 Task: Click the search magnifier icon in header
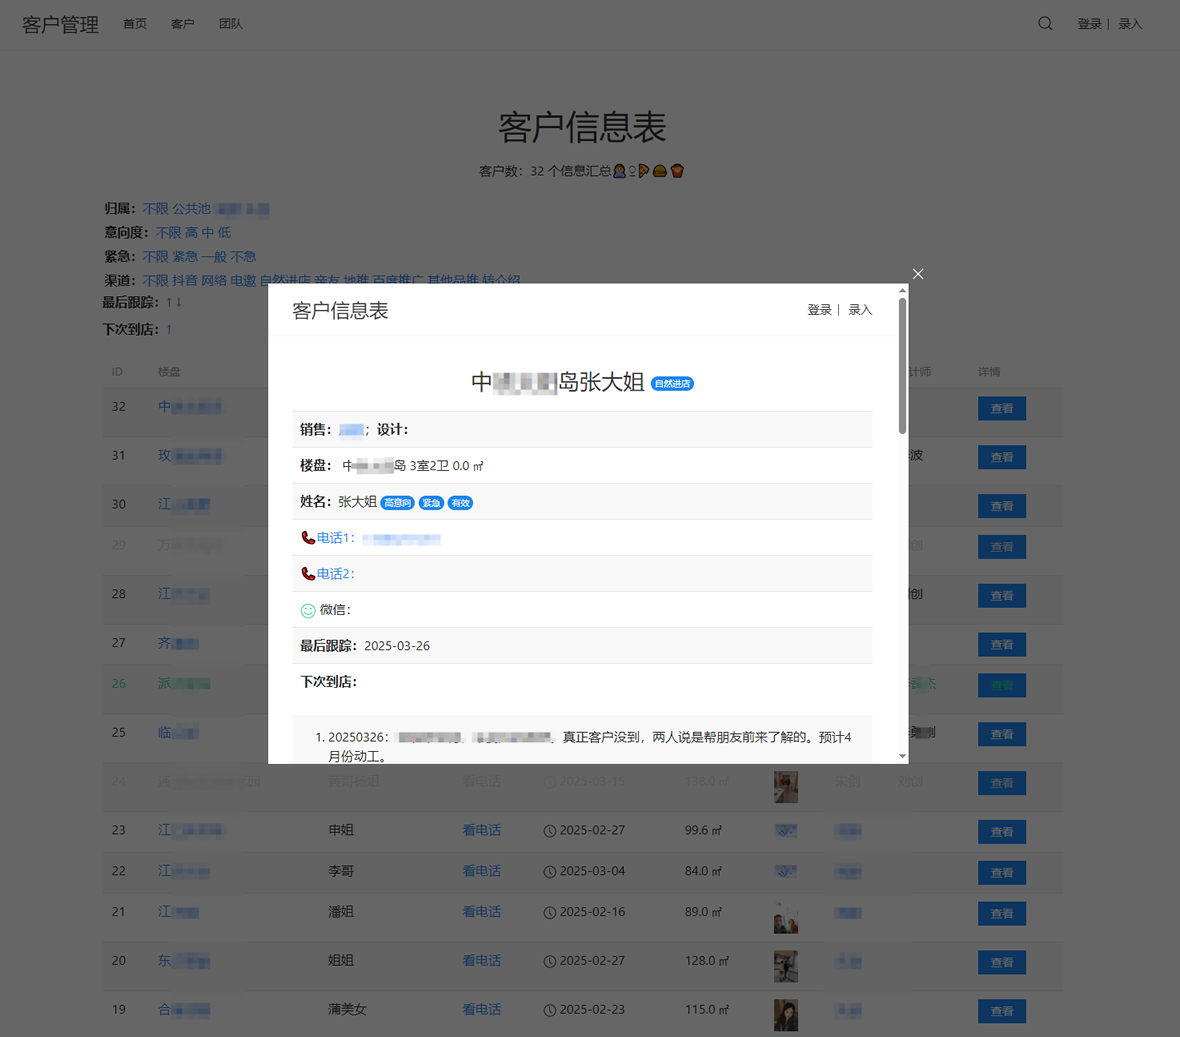click(x=1045, y=23)
